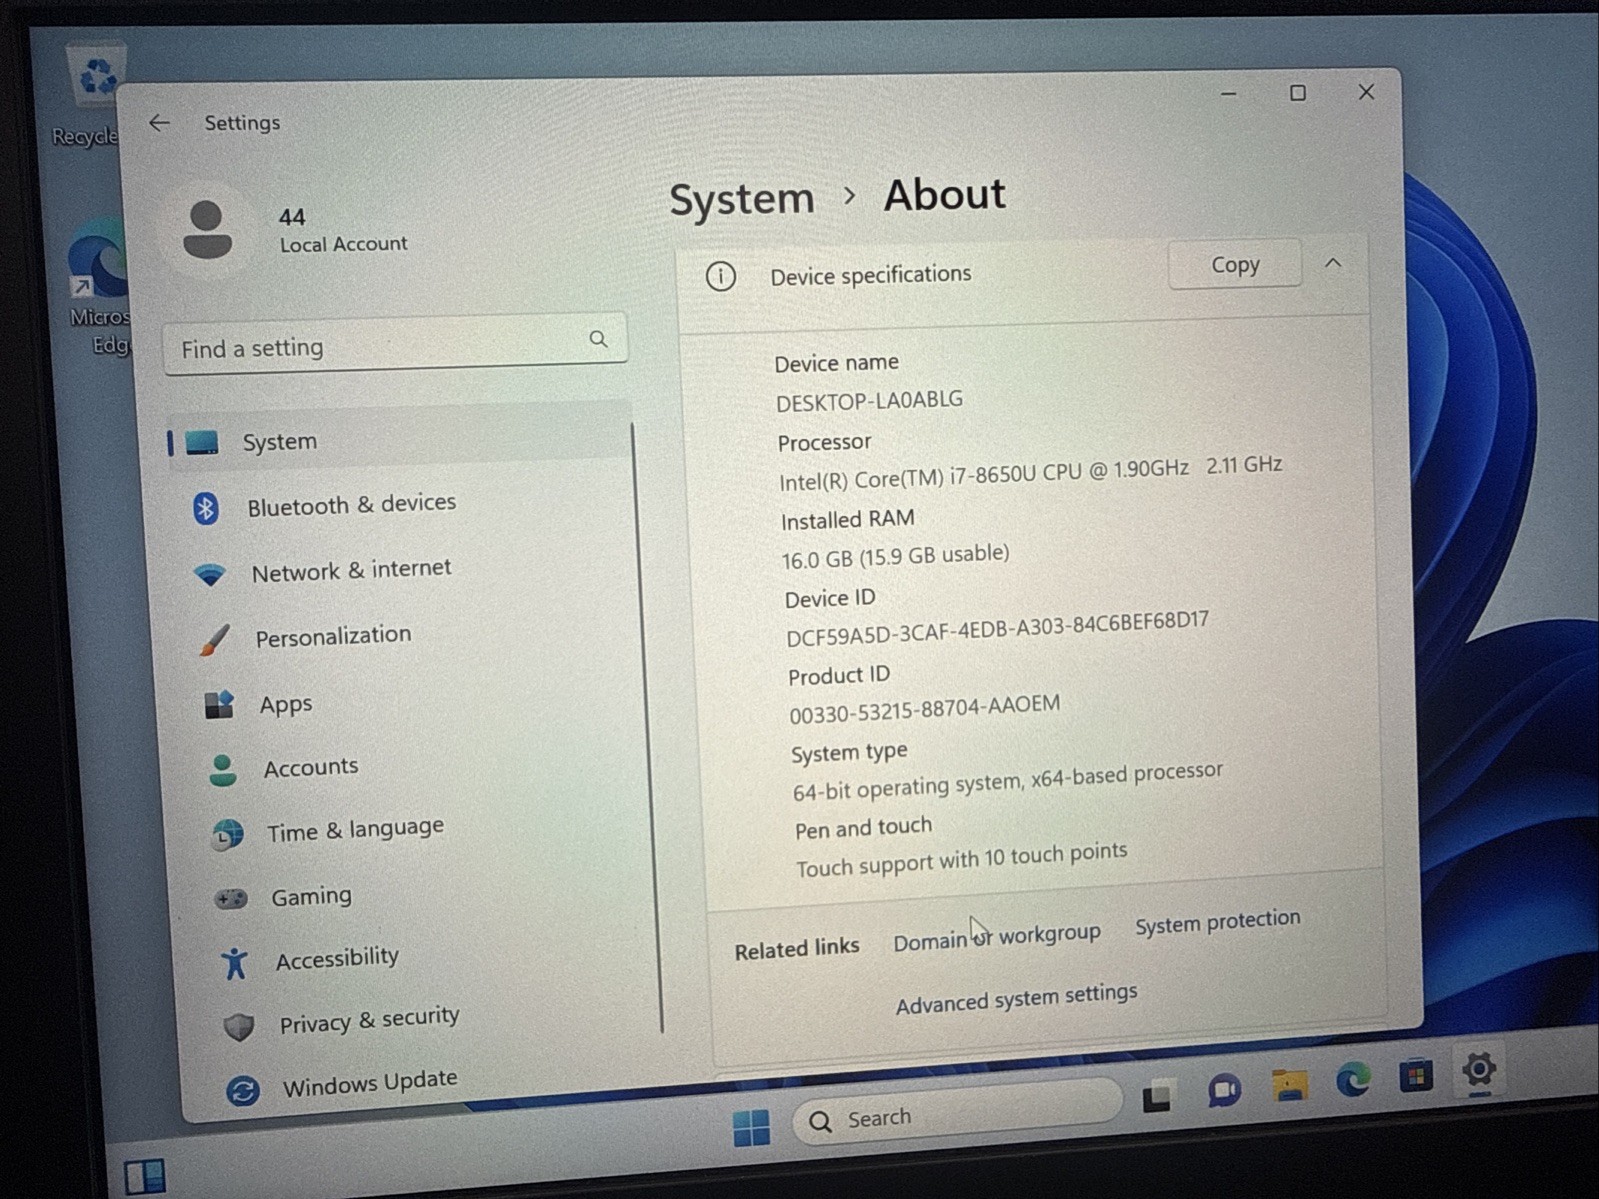Click the info icon beside Device specifications
The image size is (1599, 1199).
[721, 276]
